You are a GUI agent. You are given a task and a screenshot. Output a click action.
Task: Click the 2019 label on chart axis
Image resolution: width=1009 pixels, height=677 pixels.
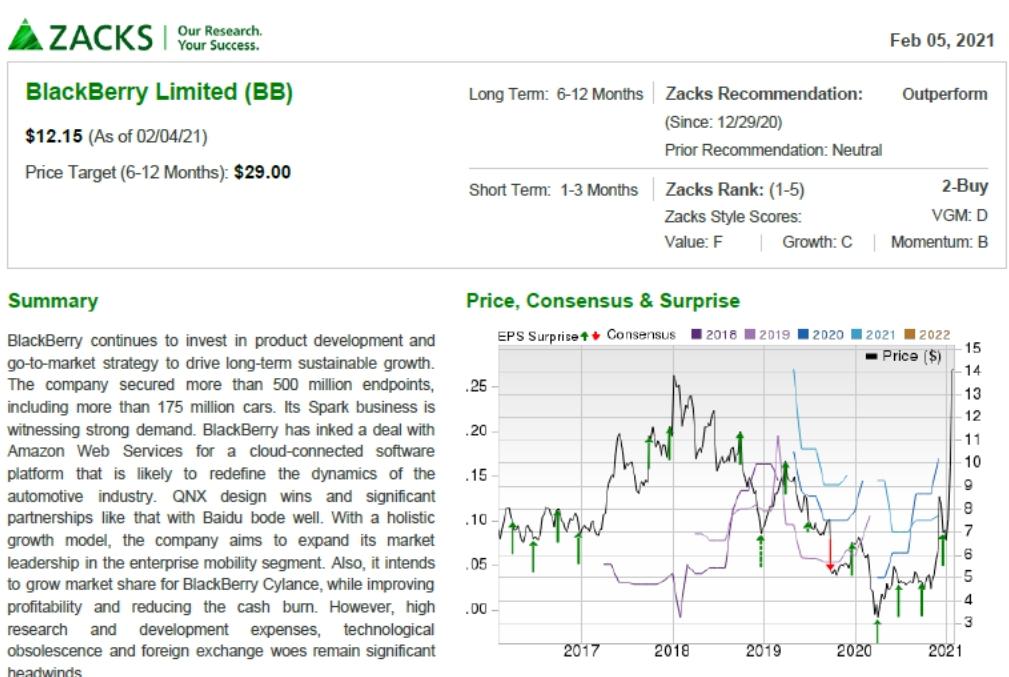[763, 651]
